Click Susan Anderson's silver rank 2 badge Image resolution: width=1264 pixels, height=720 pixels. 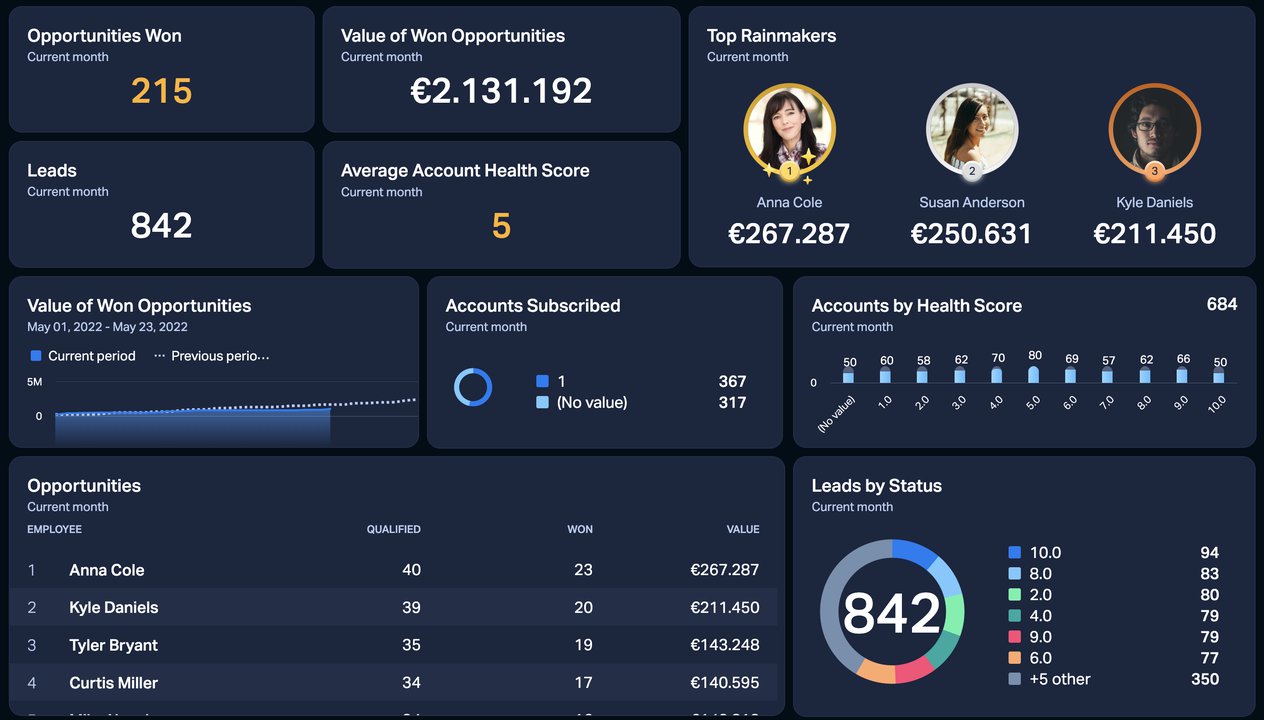pyautogui.click(x=972, y=171)
